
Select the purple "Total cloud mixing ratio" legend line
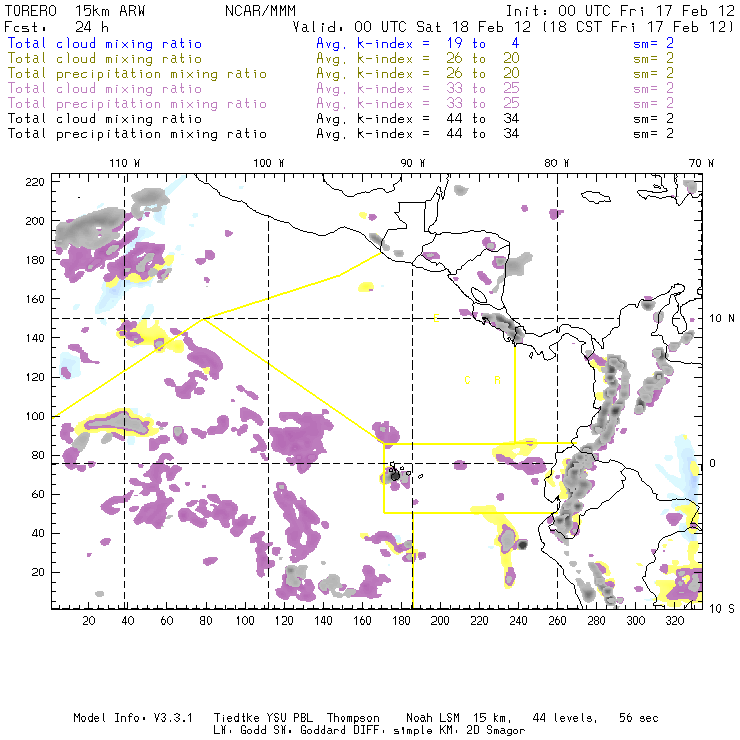[x=105, y=89]
